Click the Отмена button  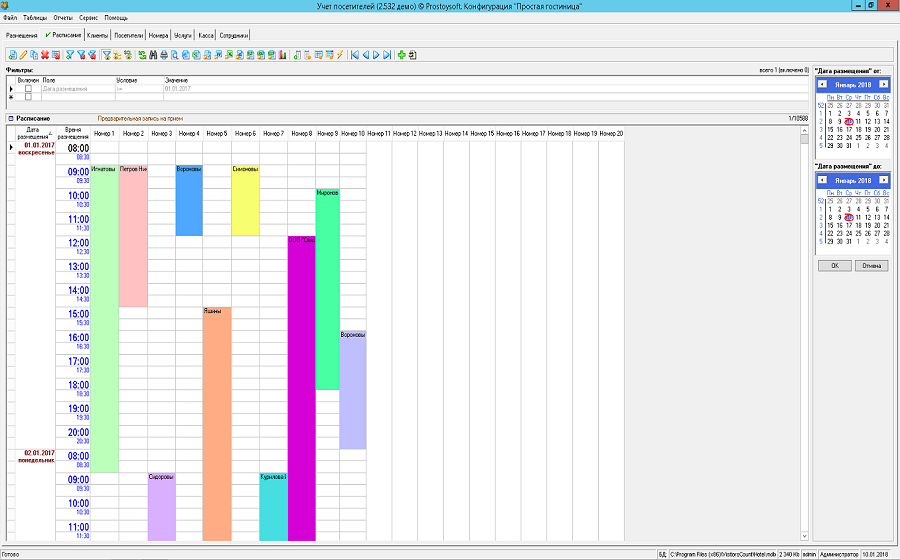(x=871, y=266)
